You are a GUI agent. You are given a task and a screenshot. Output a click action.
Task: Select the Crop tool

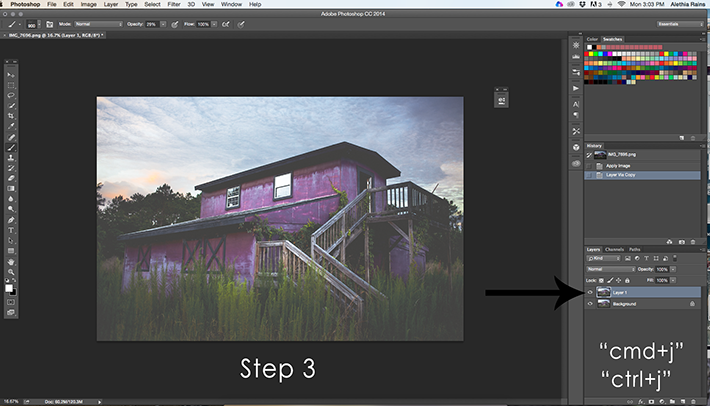tap(11, 116)
